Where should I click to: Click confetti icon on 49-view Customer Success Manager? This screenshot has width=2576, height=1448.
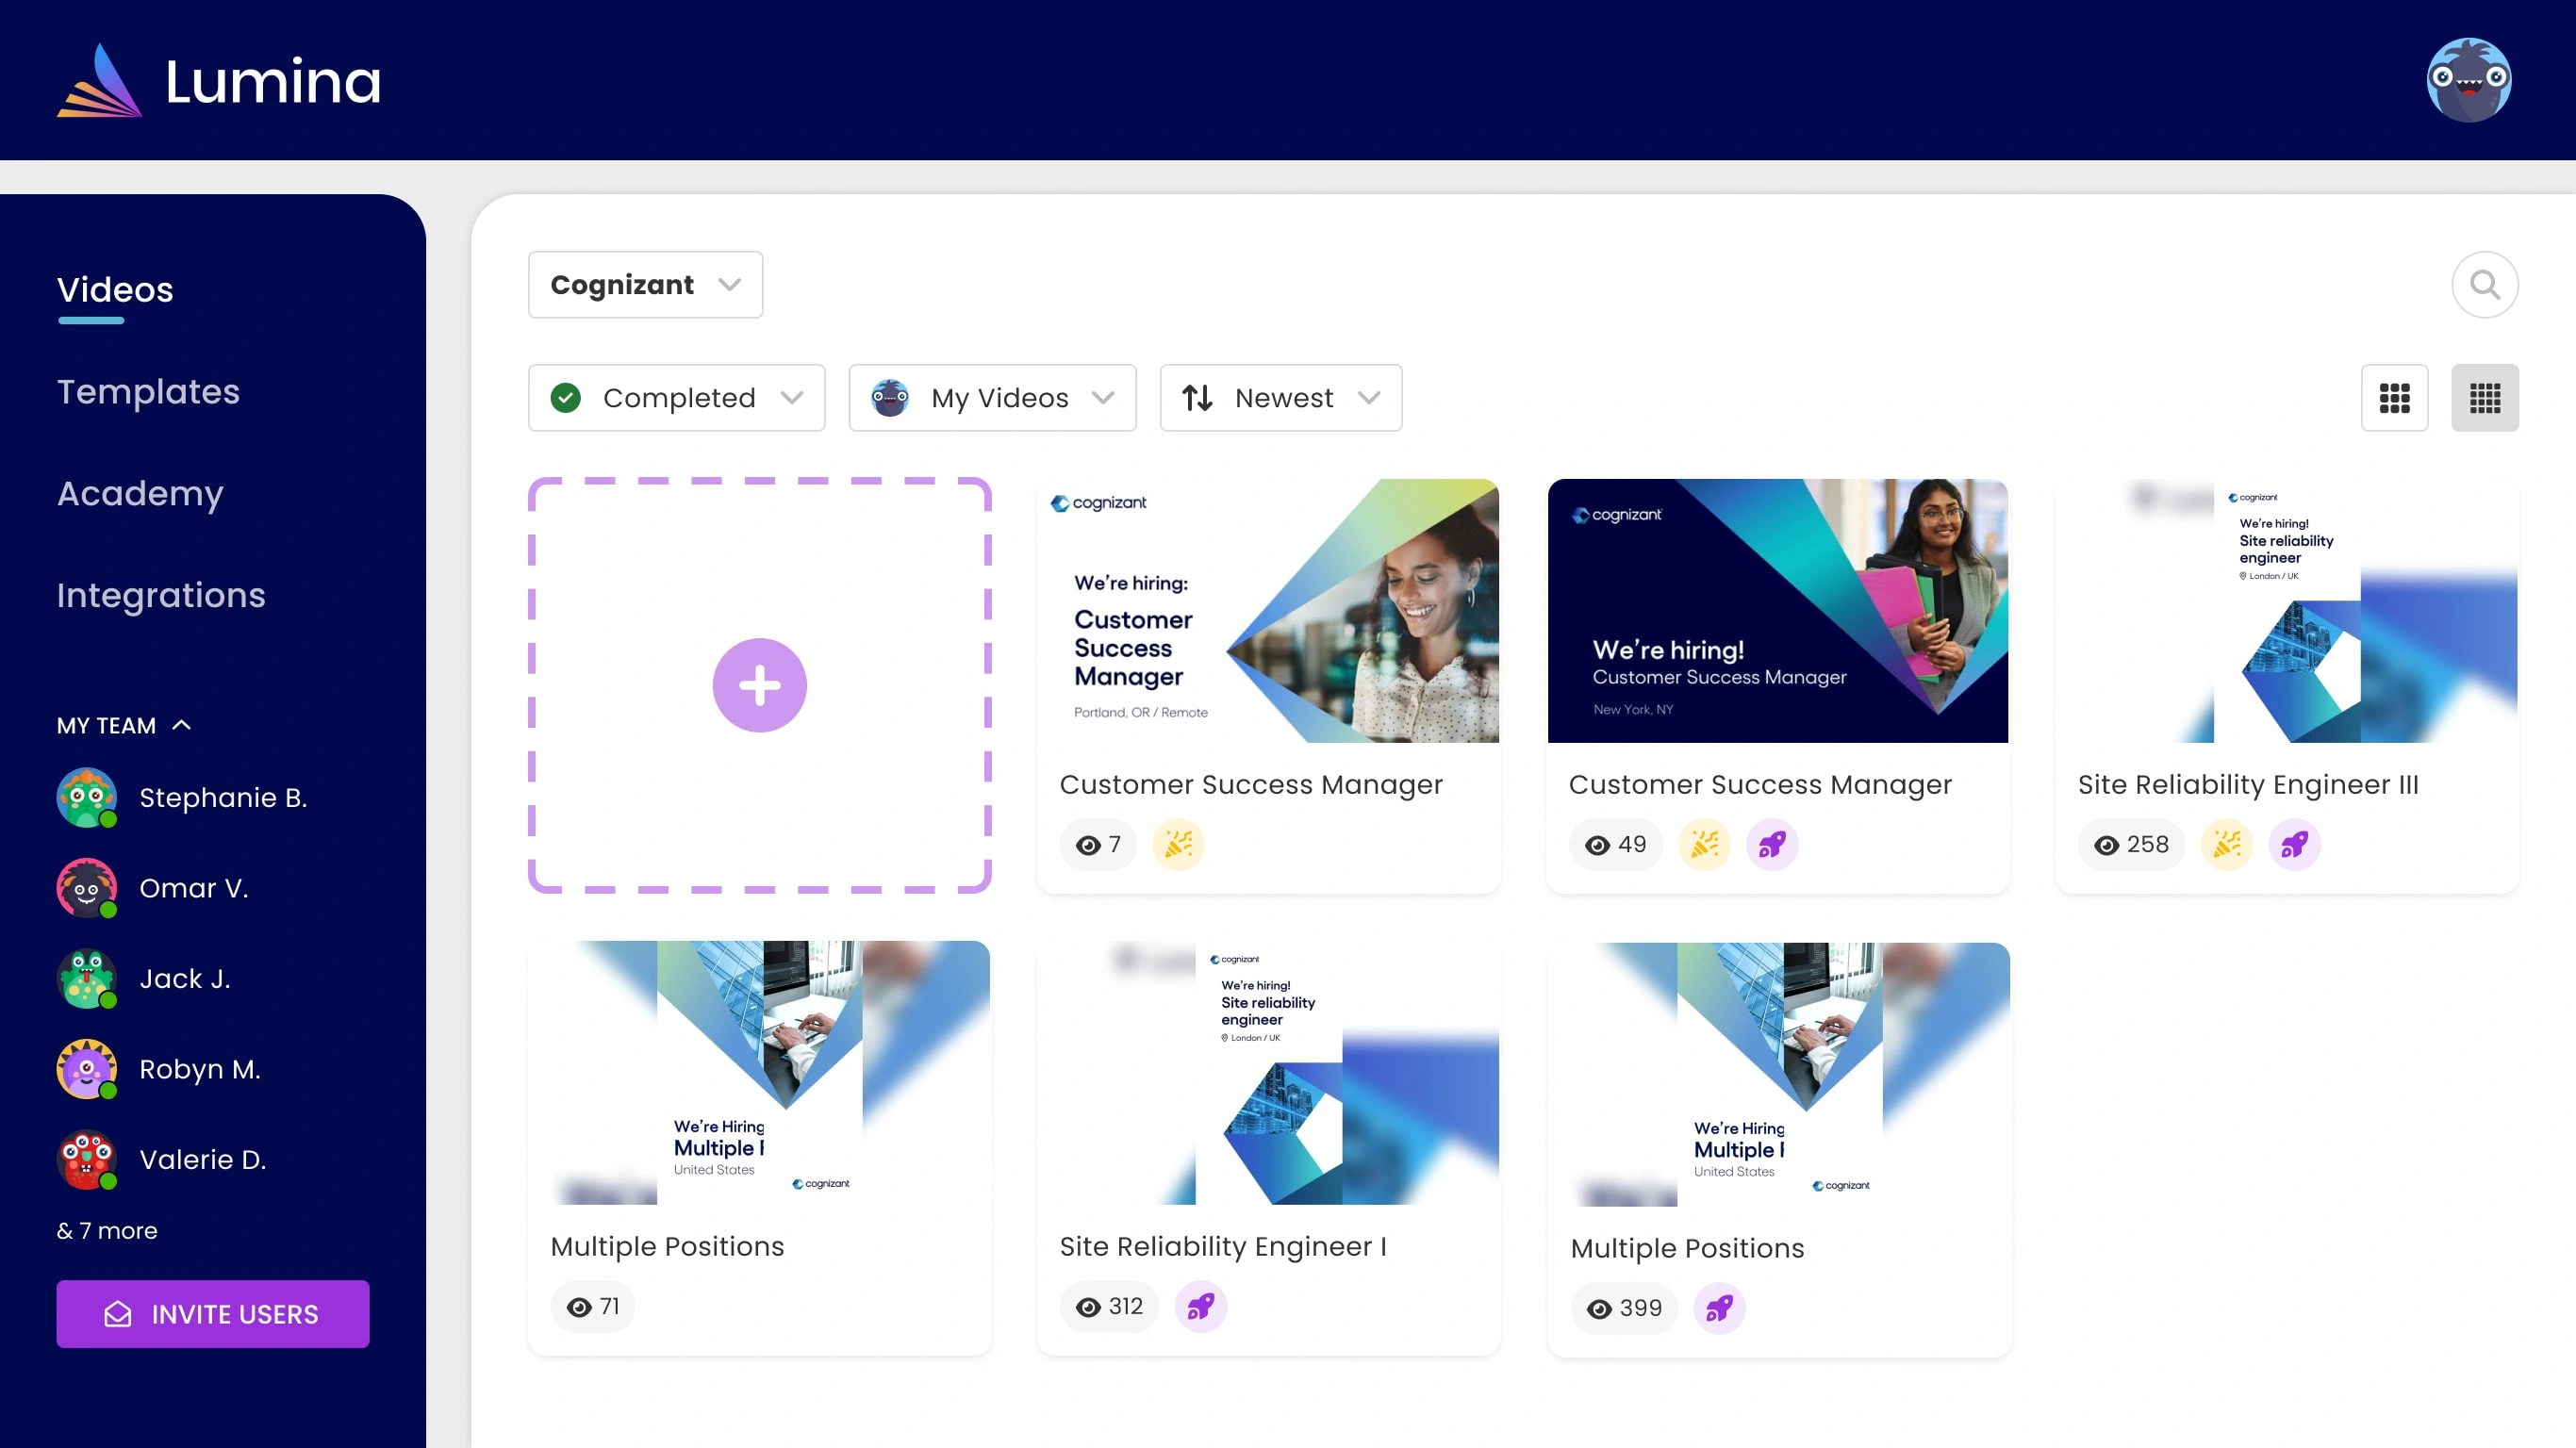pyautogui.click(x=1704, y=845)
